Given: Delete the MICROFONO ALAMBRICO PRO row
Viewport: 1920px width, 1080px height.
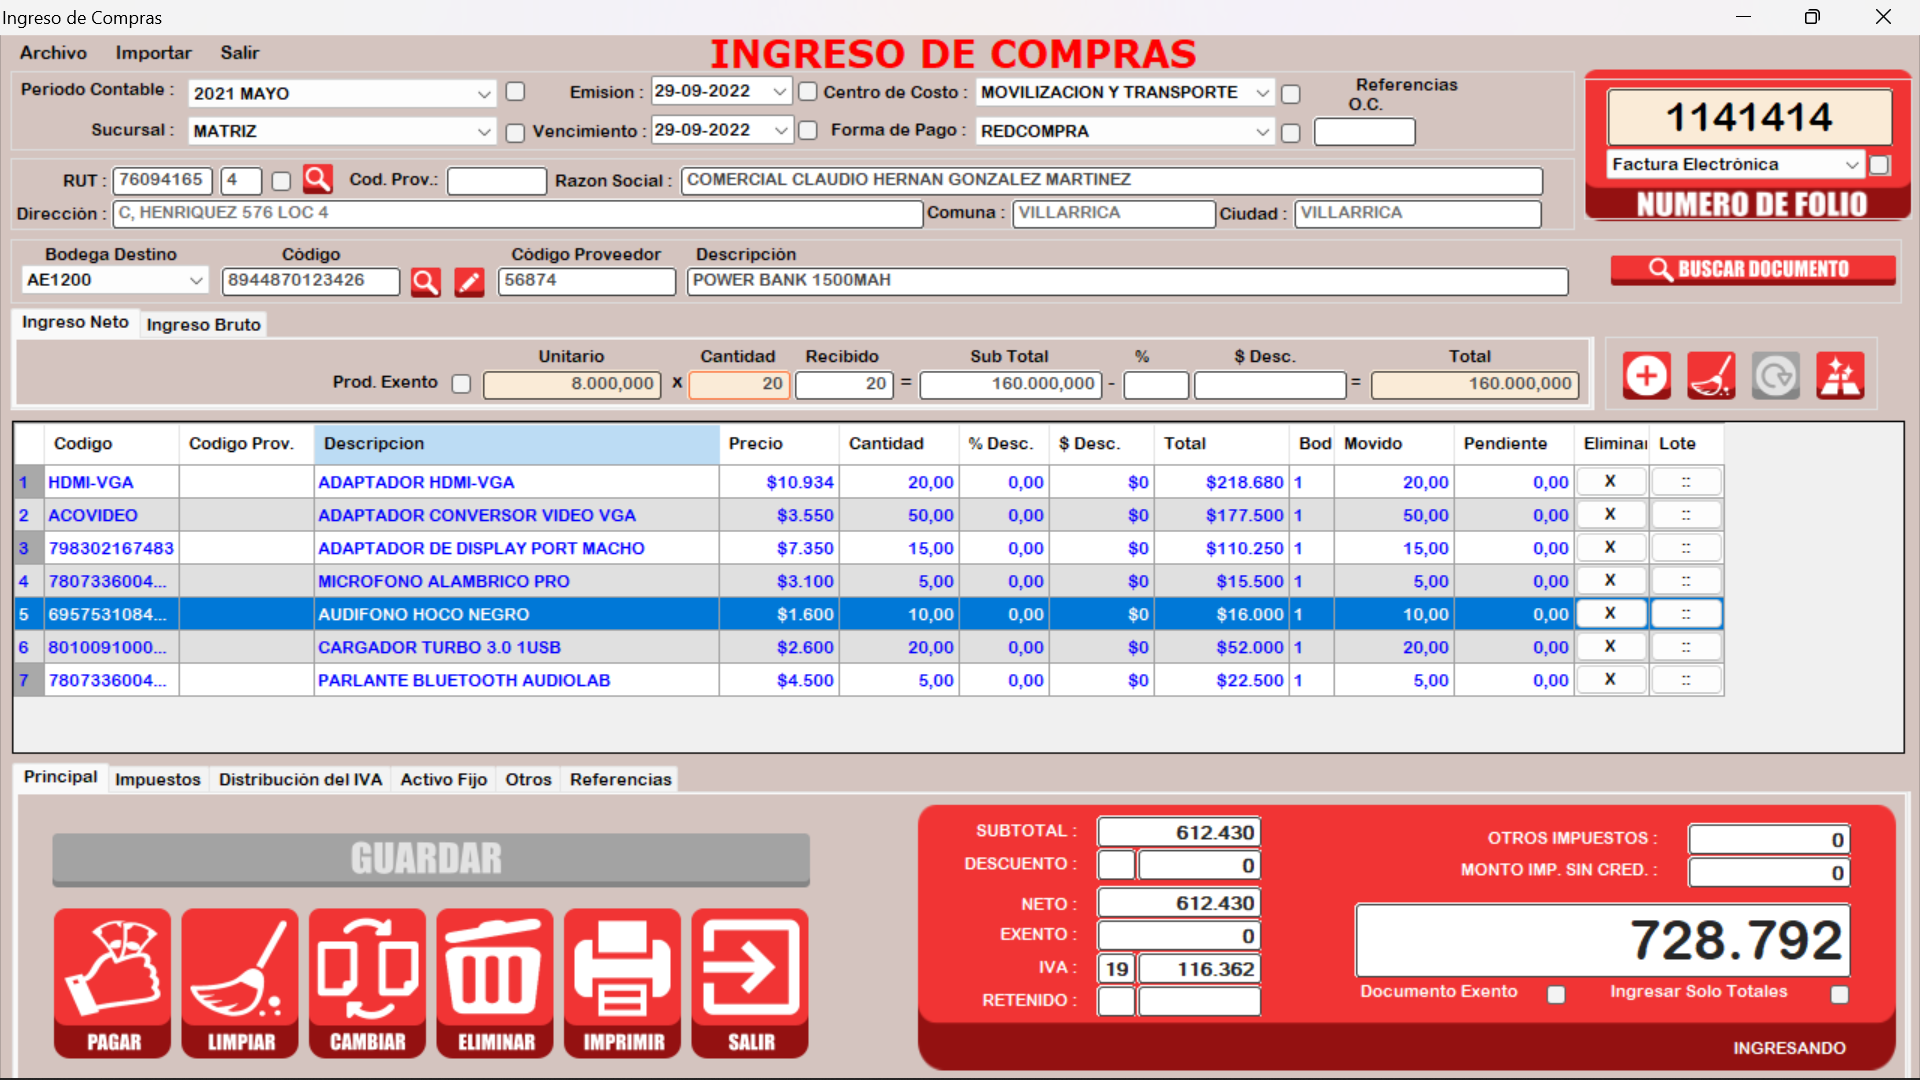Looking at the screenshot, I should (x=1610, y=581).
